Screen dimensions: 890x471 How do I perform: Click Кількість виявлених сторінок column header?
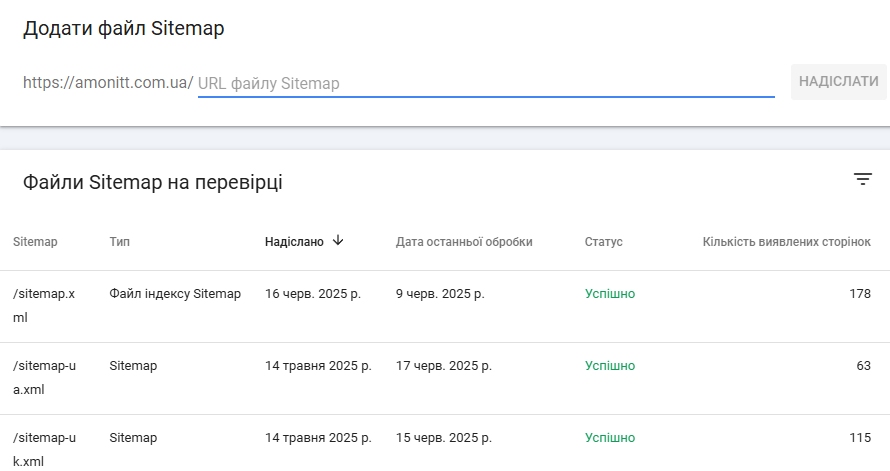click(x=786, y=242)
